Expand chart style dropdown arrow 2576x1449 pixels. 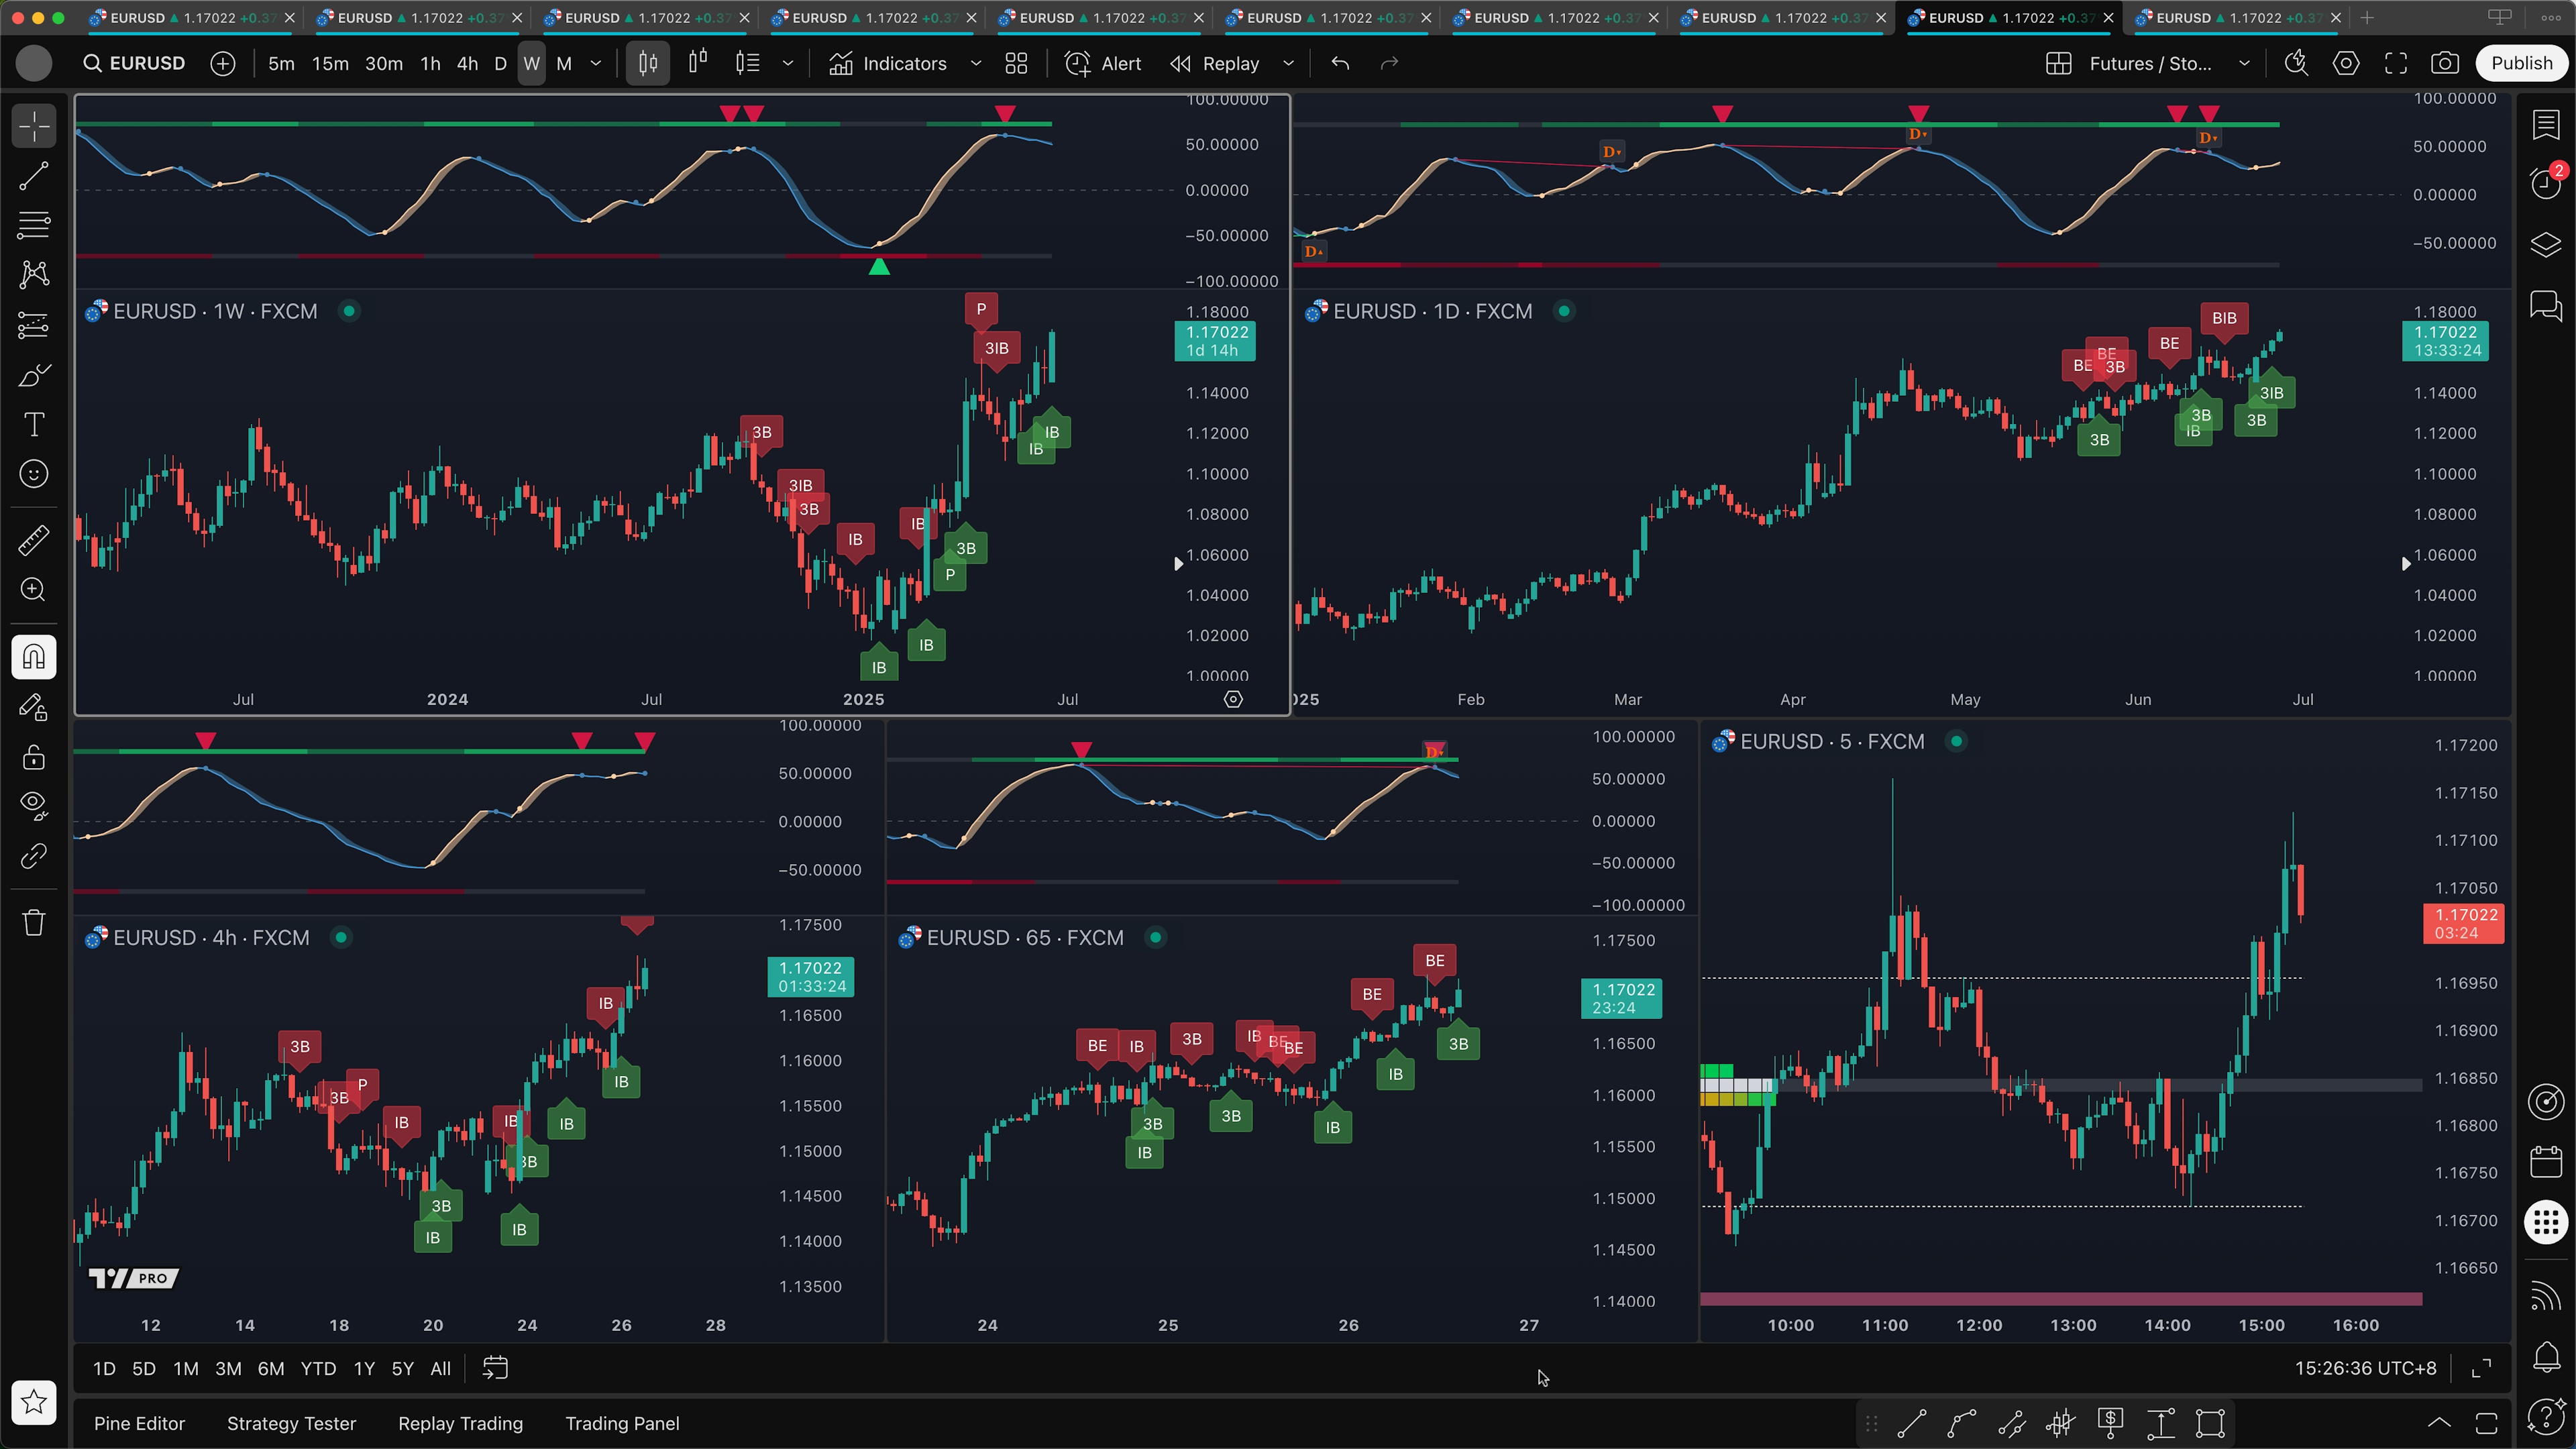pyautogui.click(x=788, y=63)
